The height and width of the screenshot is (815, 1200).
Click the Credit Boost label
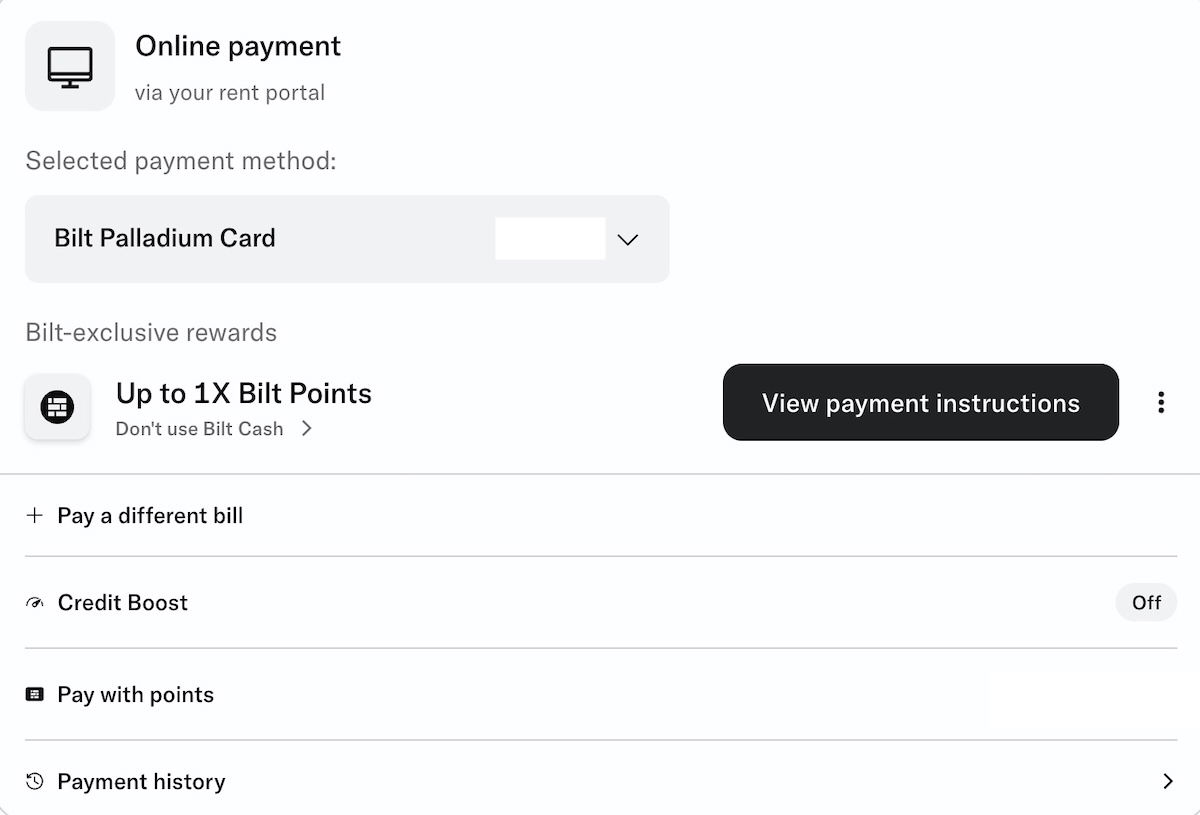(123, 603)
